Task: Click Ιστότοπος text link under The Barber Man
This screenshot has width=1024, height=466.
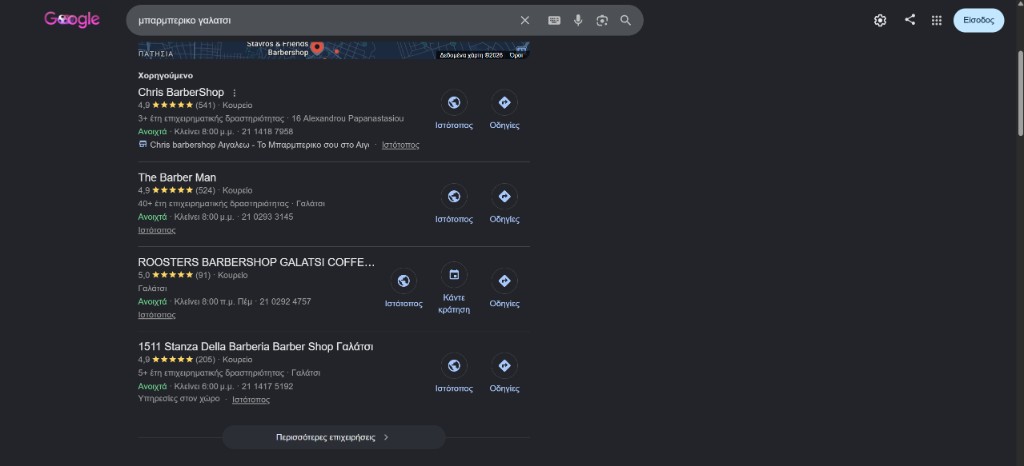Action: coord(157,230)
